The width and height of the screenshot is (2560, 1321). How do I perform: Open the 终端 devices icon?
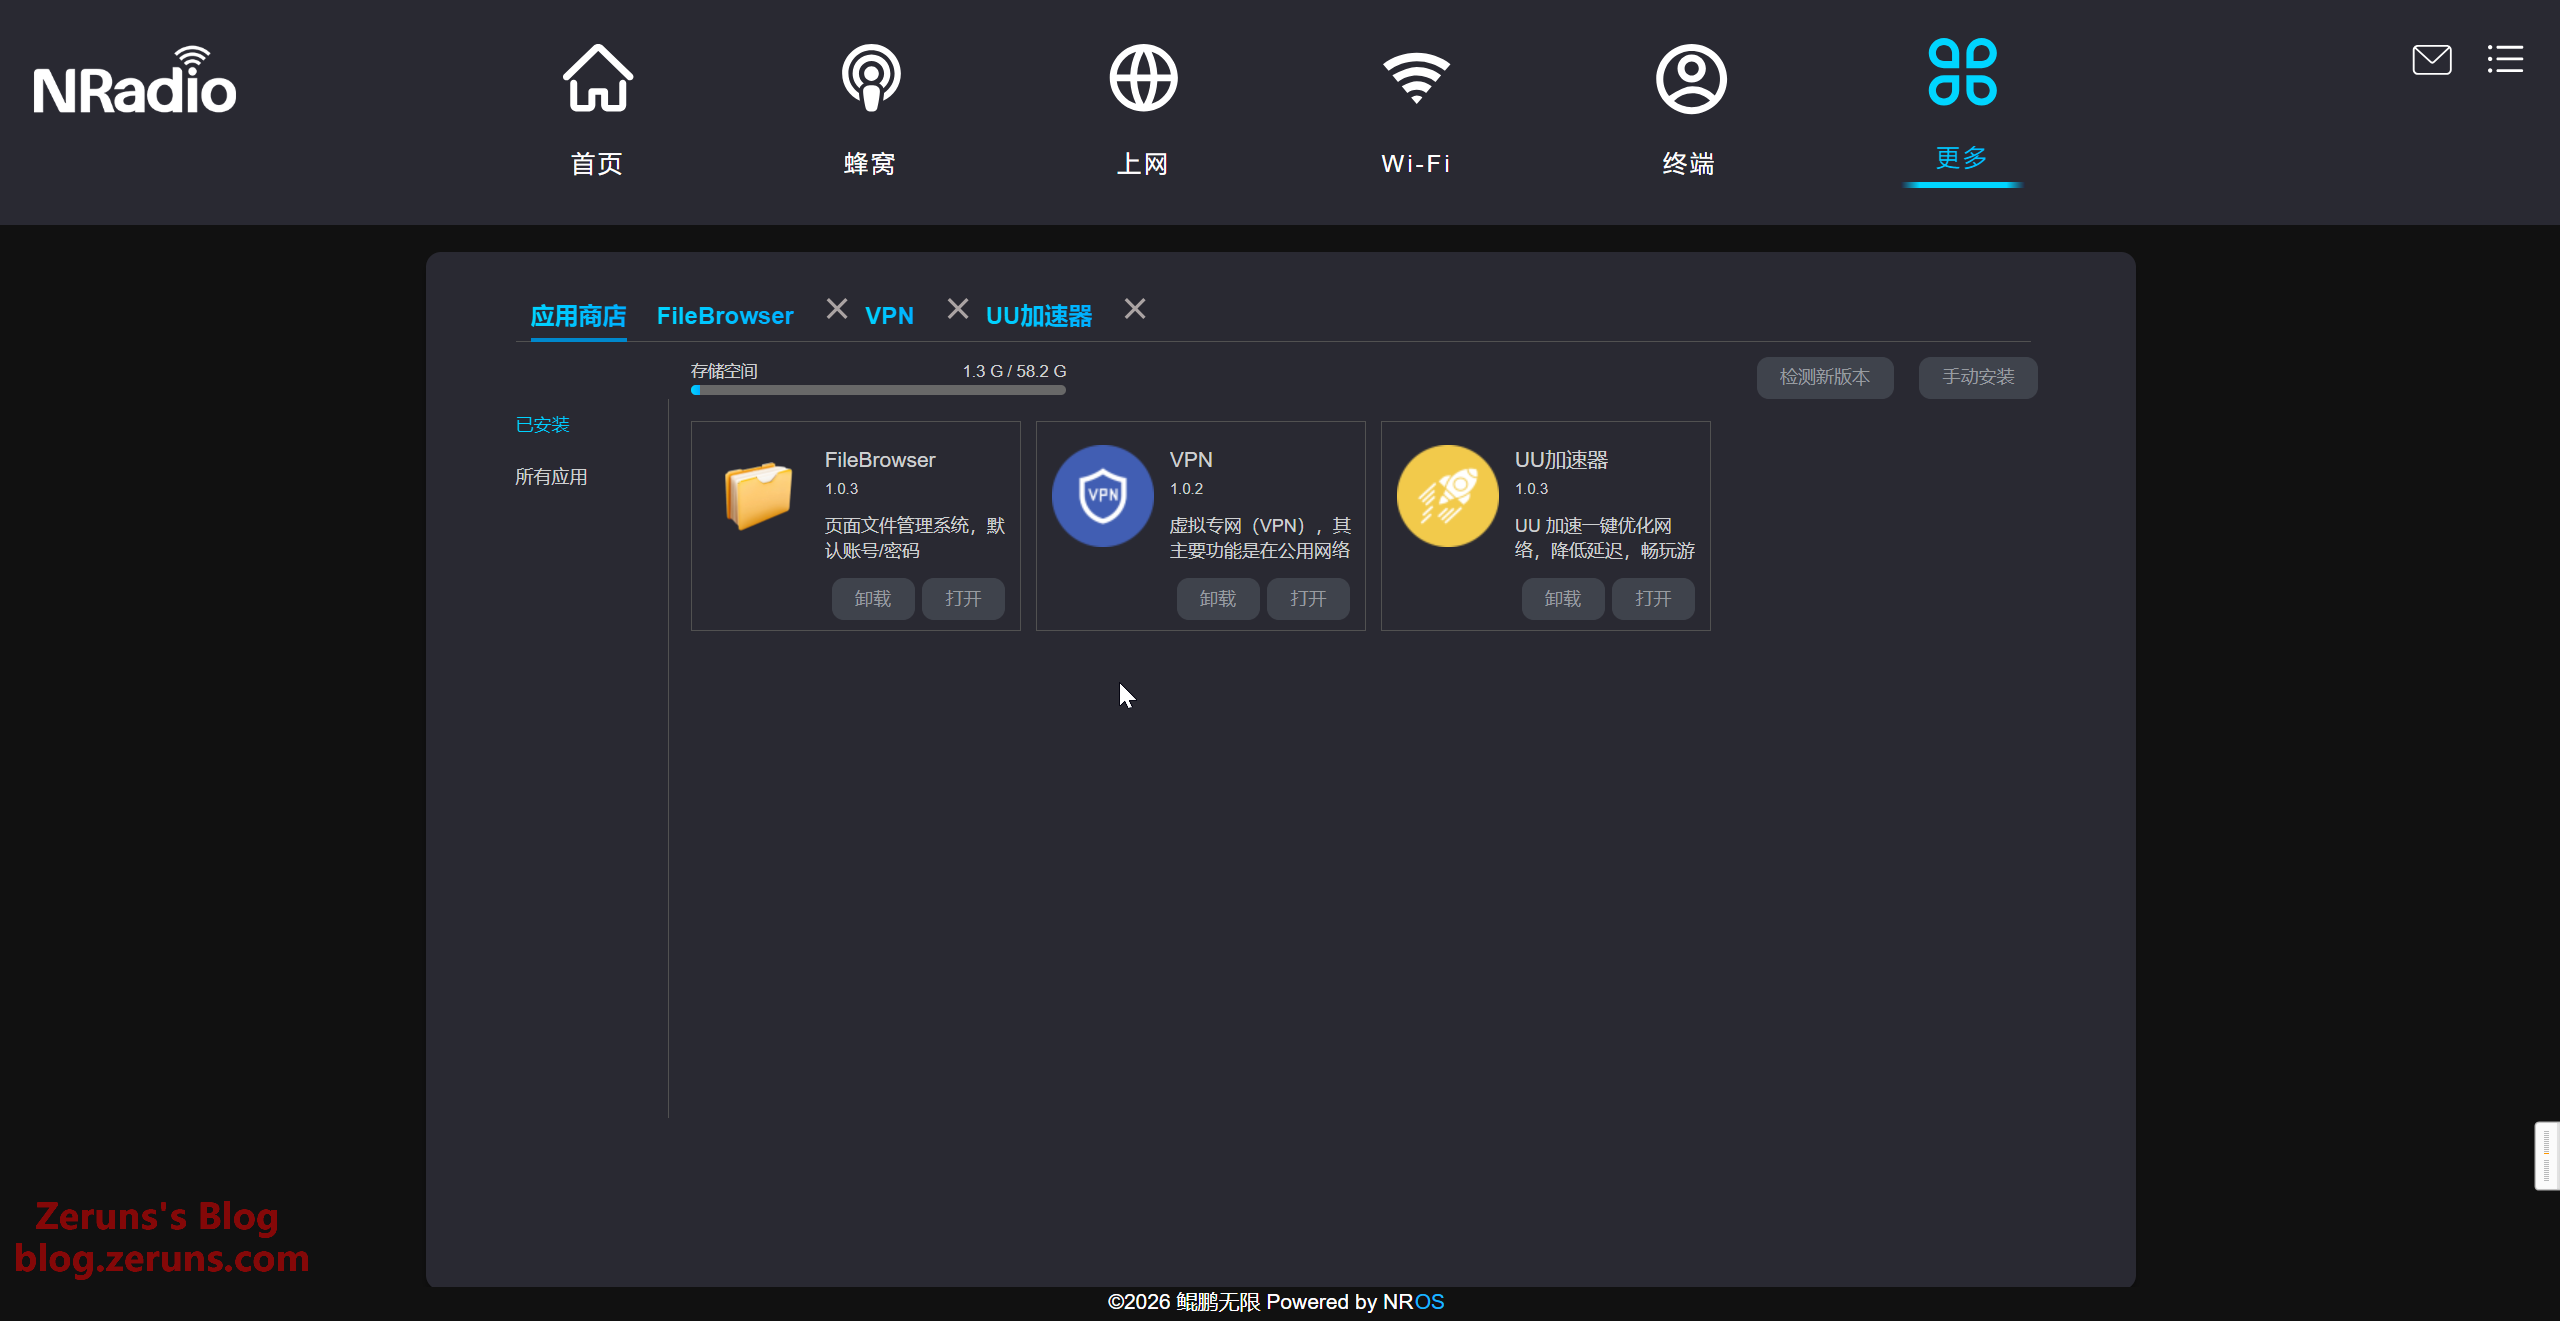(x=1690, y=80)
